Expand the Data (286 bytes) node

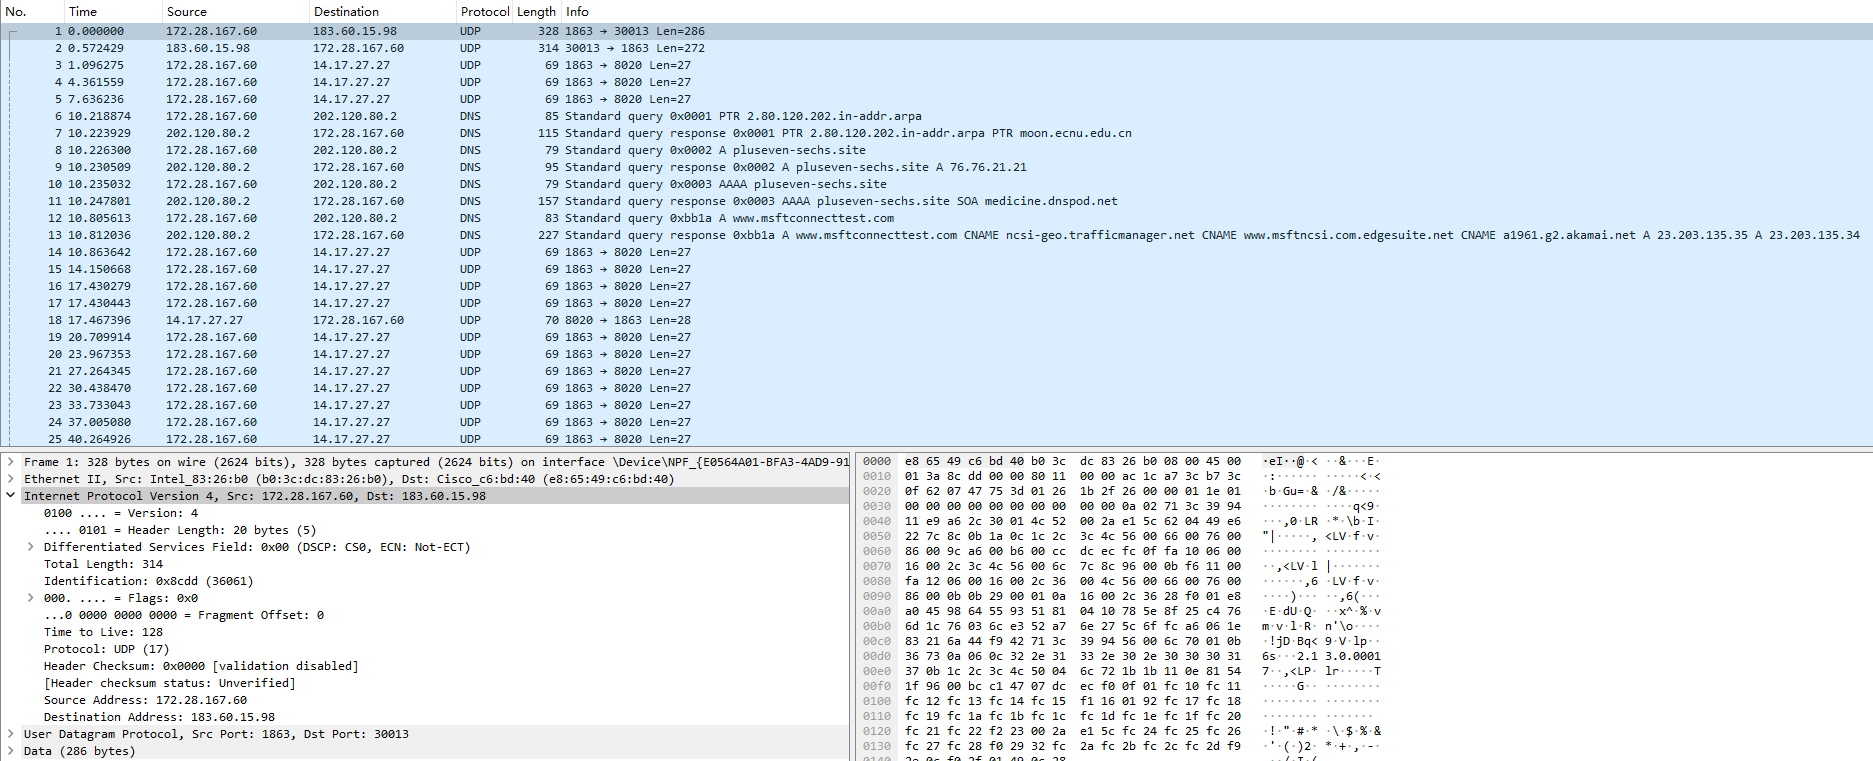click(x=11, y=751)
